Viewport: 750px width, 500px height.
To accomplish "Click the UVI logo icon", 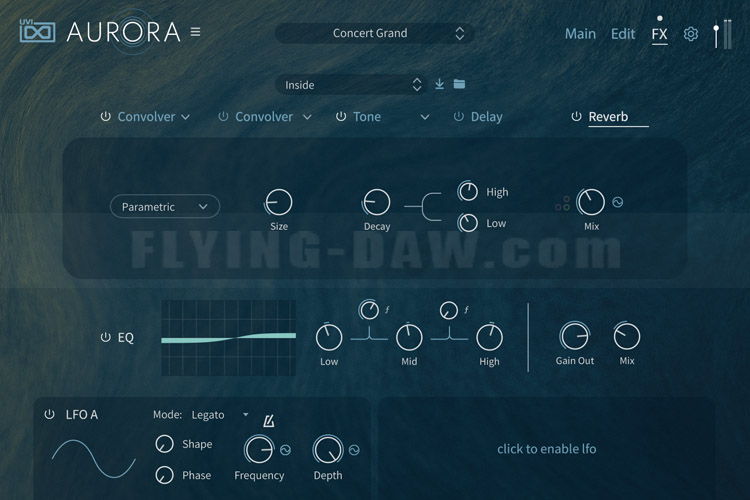I will coord(37,31).
